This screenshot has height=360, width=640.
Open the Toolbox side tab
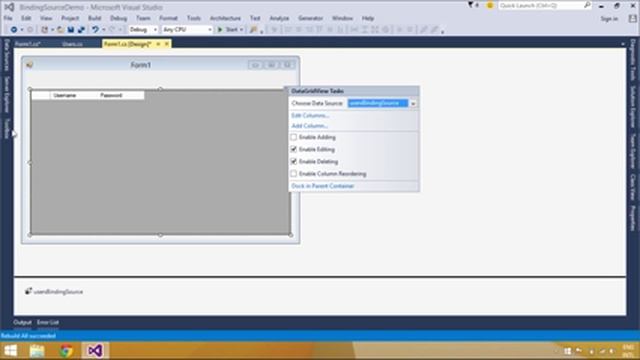click(6, 129)
